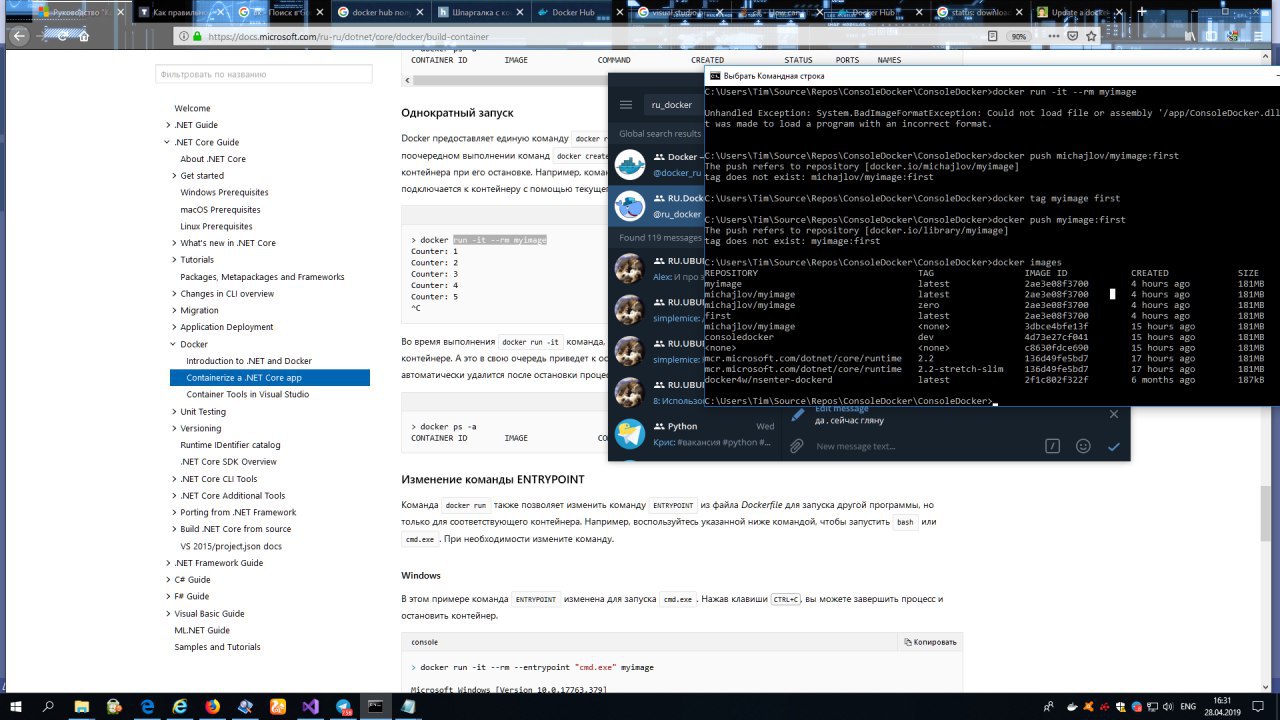Click browser back arrow button
The image size is (1280, 720).
pyautogui.click(x=18, y=36)
